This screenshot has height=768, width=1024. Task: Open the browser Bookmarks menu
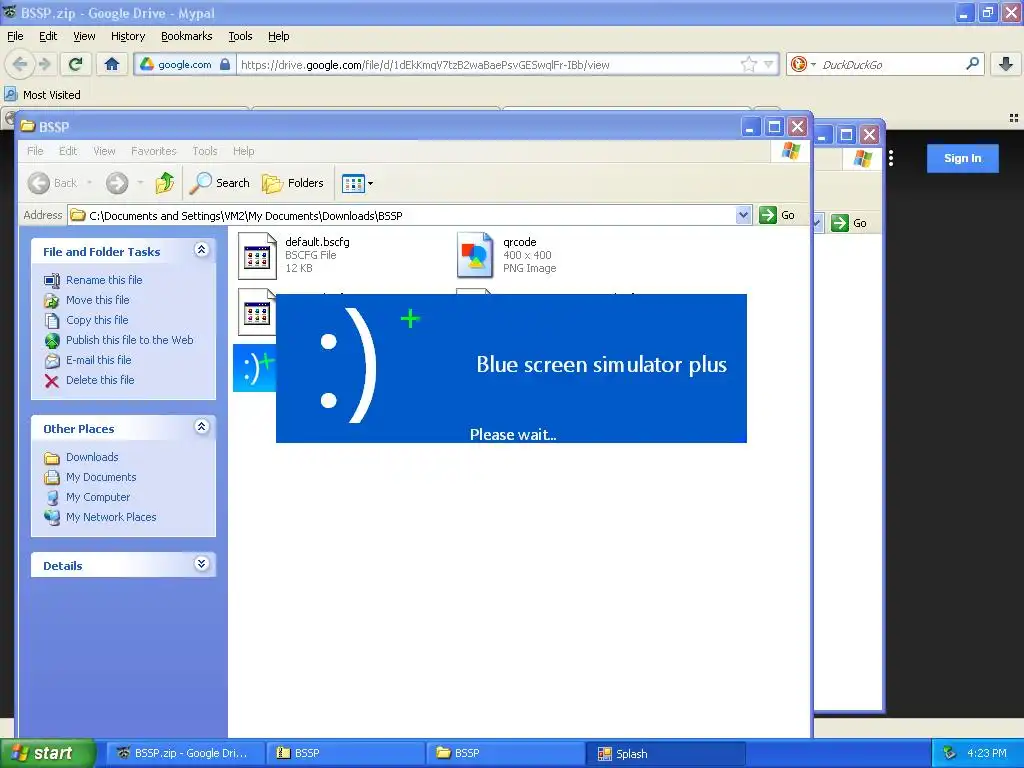[187, 36]
